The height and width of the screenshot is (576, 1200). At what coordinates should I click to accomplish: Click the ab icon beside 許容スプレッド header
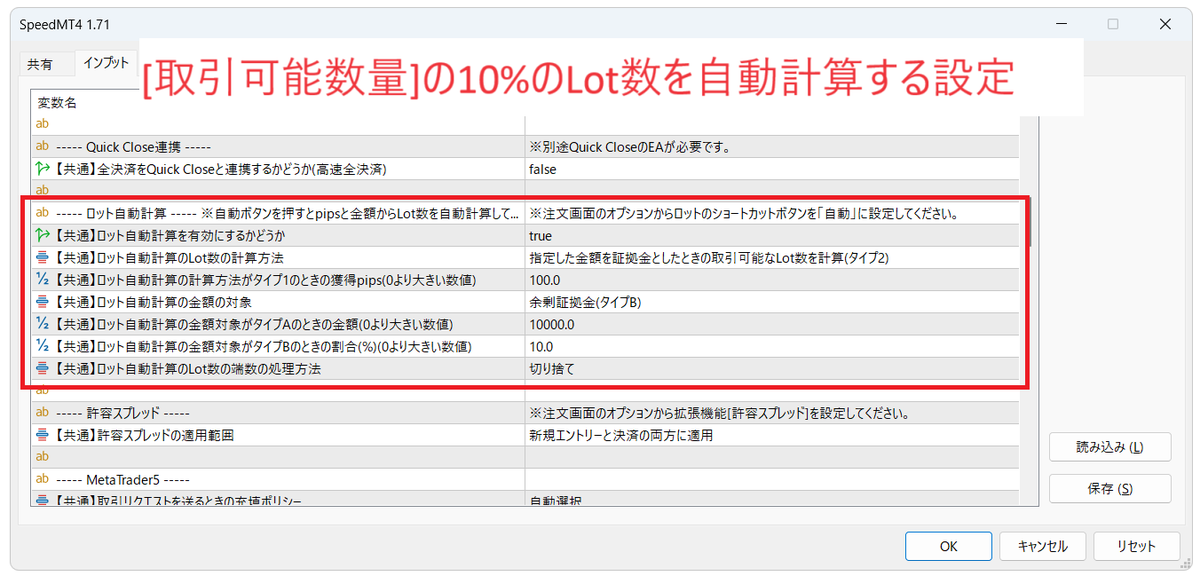tap(42, 412)
